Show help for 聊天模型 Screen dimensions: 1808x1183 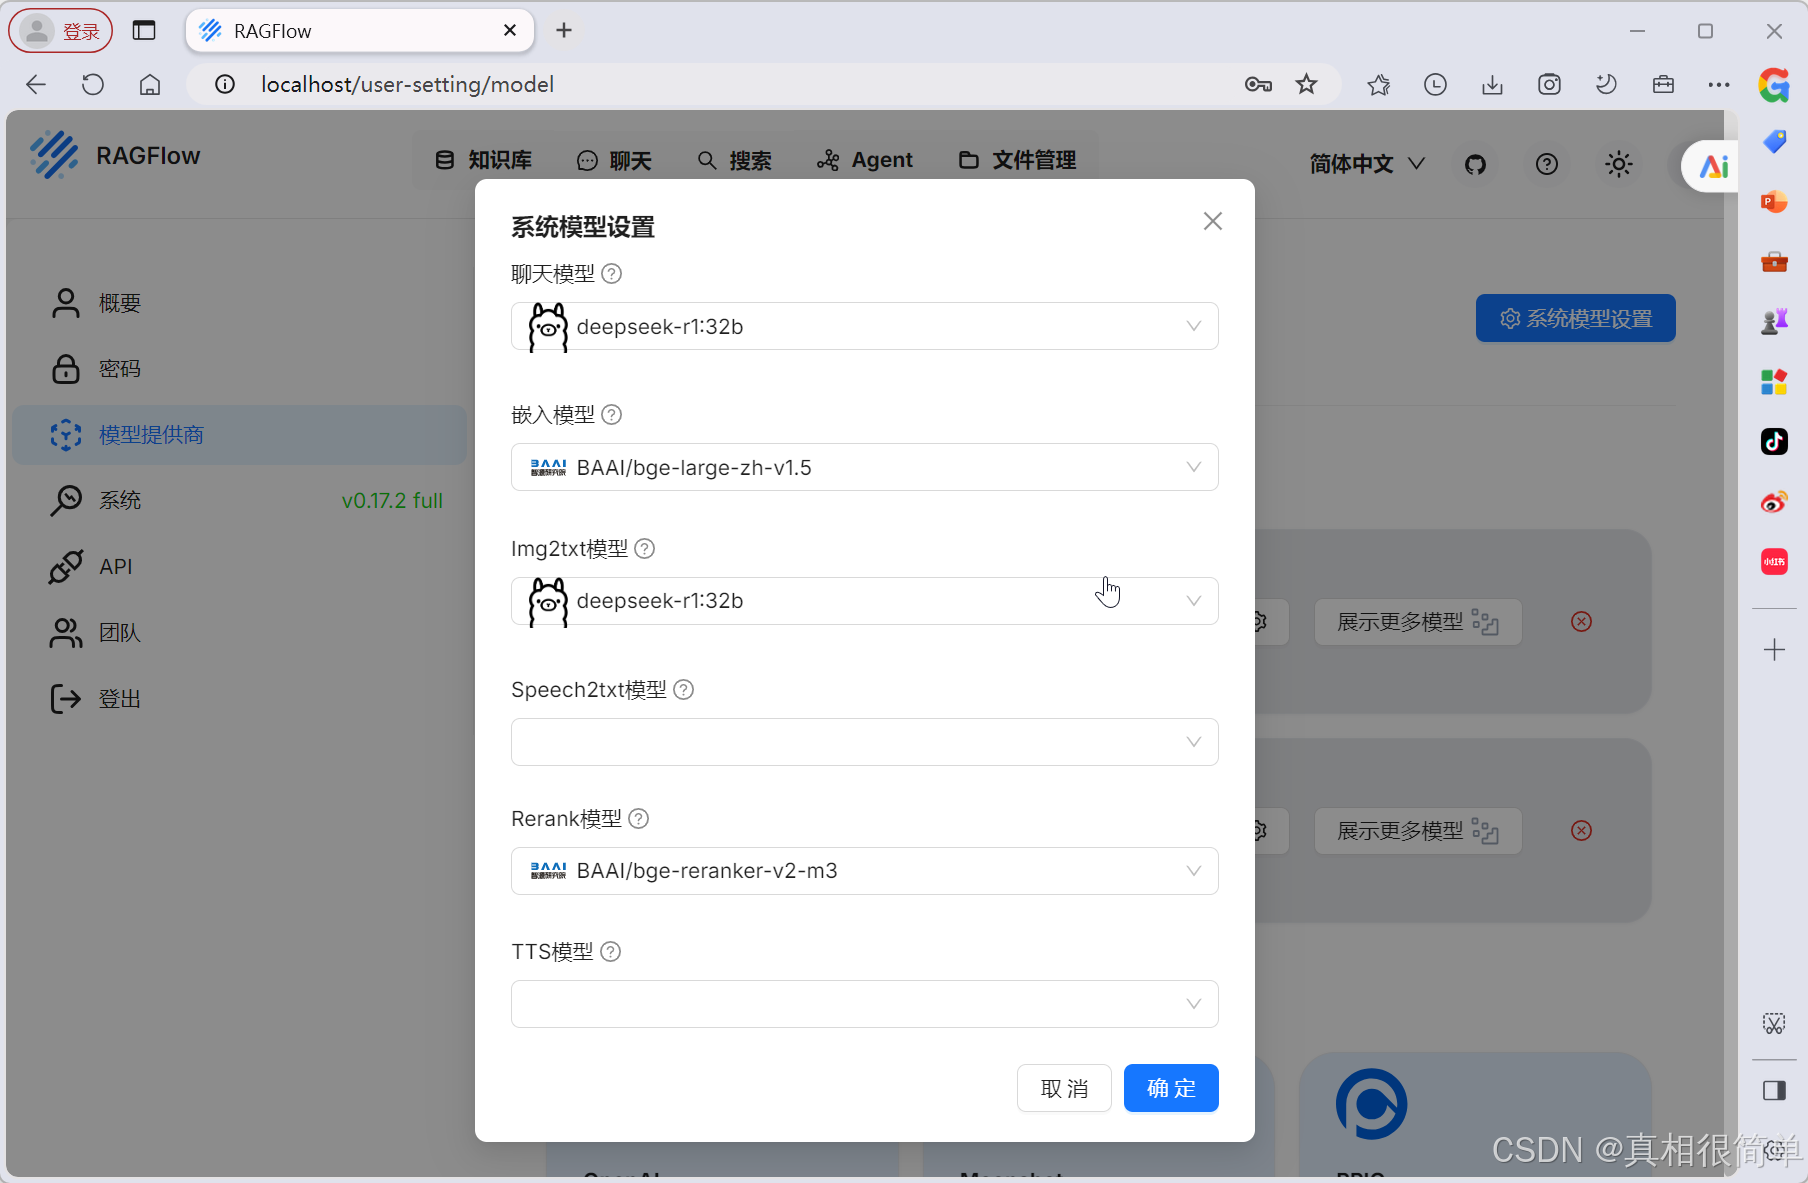coord(612,274)
